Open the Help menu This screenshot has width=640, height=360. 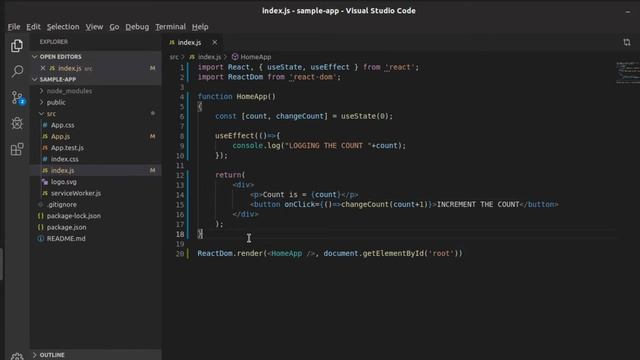pyautogui.click(x=200, y=27)
